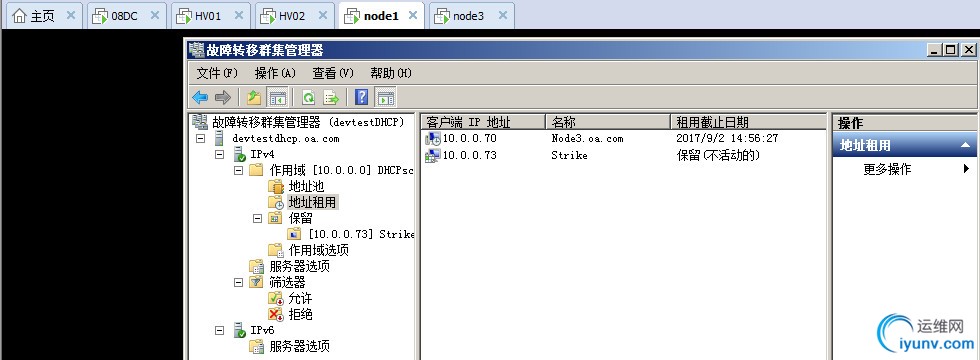Click the home icon on 主页 tab

coord(19,16)
